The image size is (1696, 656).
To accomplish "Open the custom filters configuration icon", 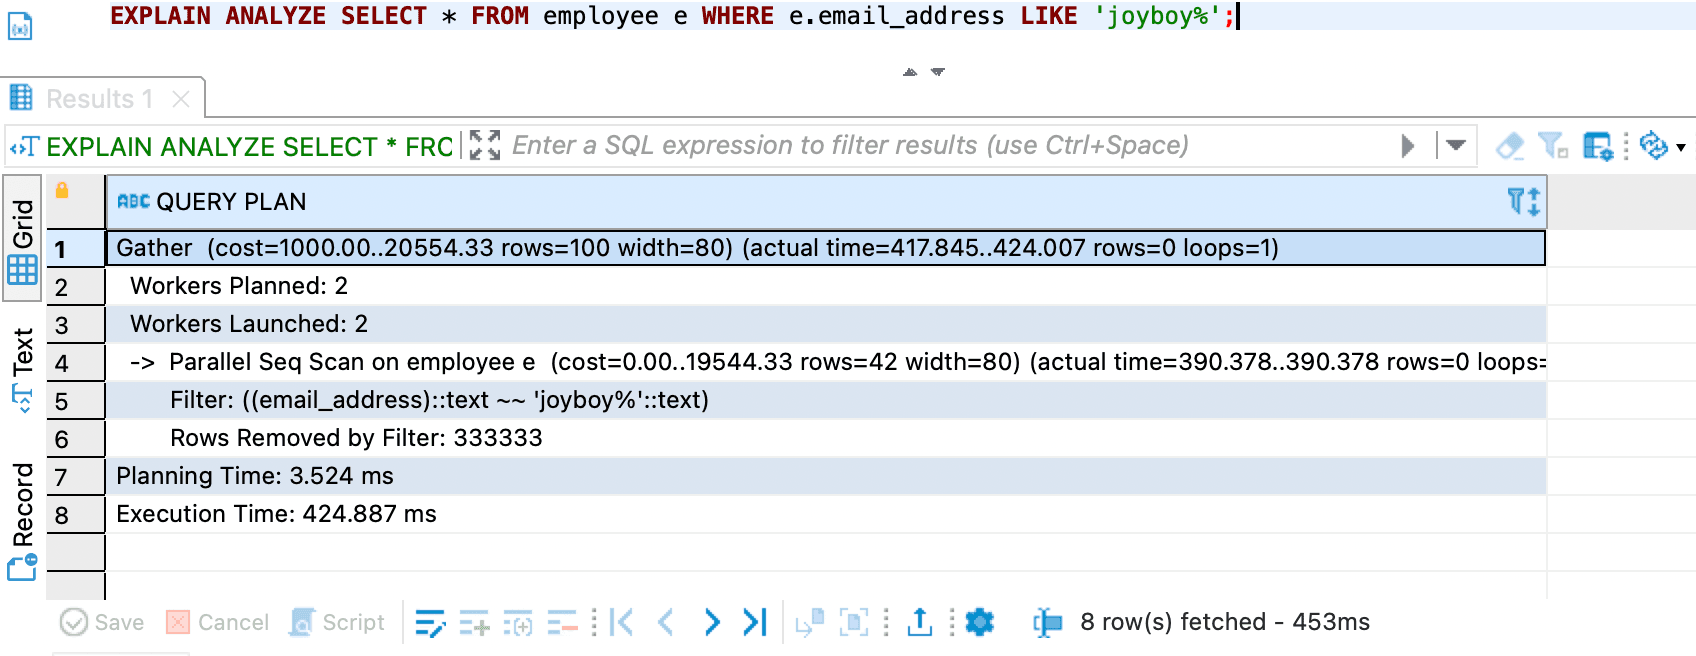I will [1598, 146].
